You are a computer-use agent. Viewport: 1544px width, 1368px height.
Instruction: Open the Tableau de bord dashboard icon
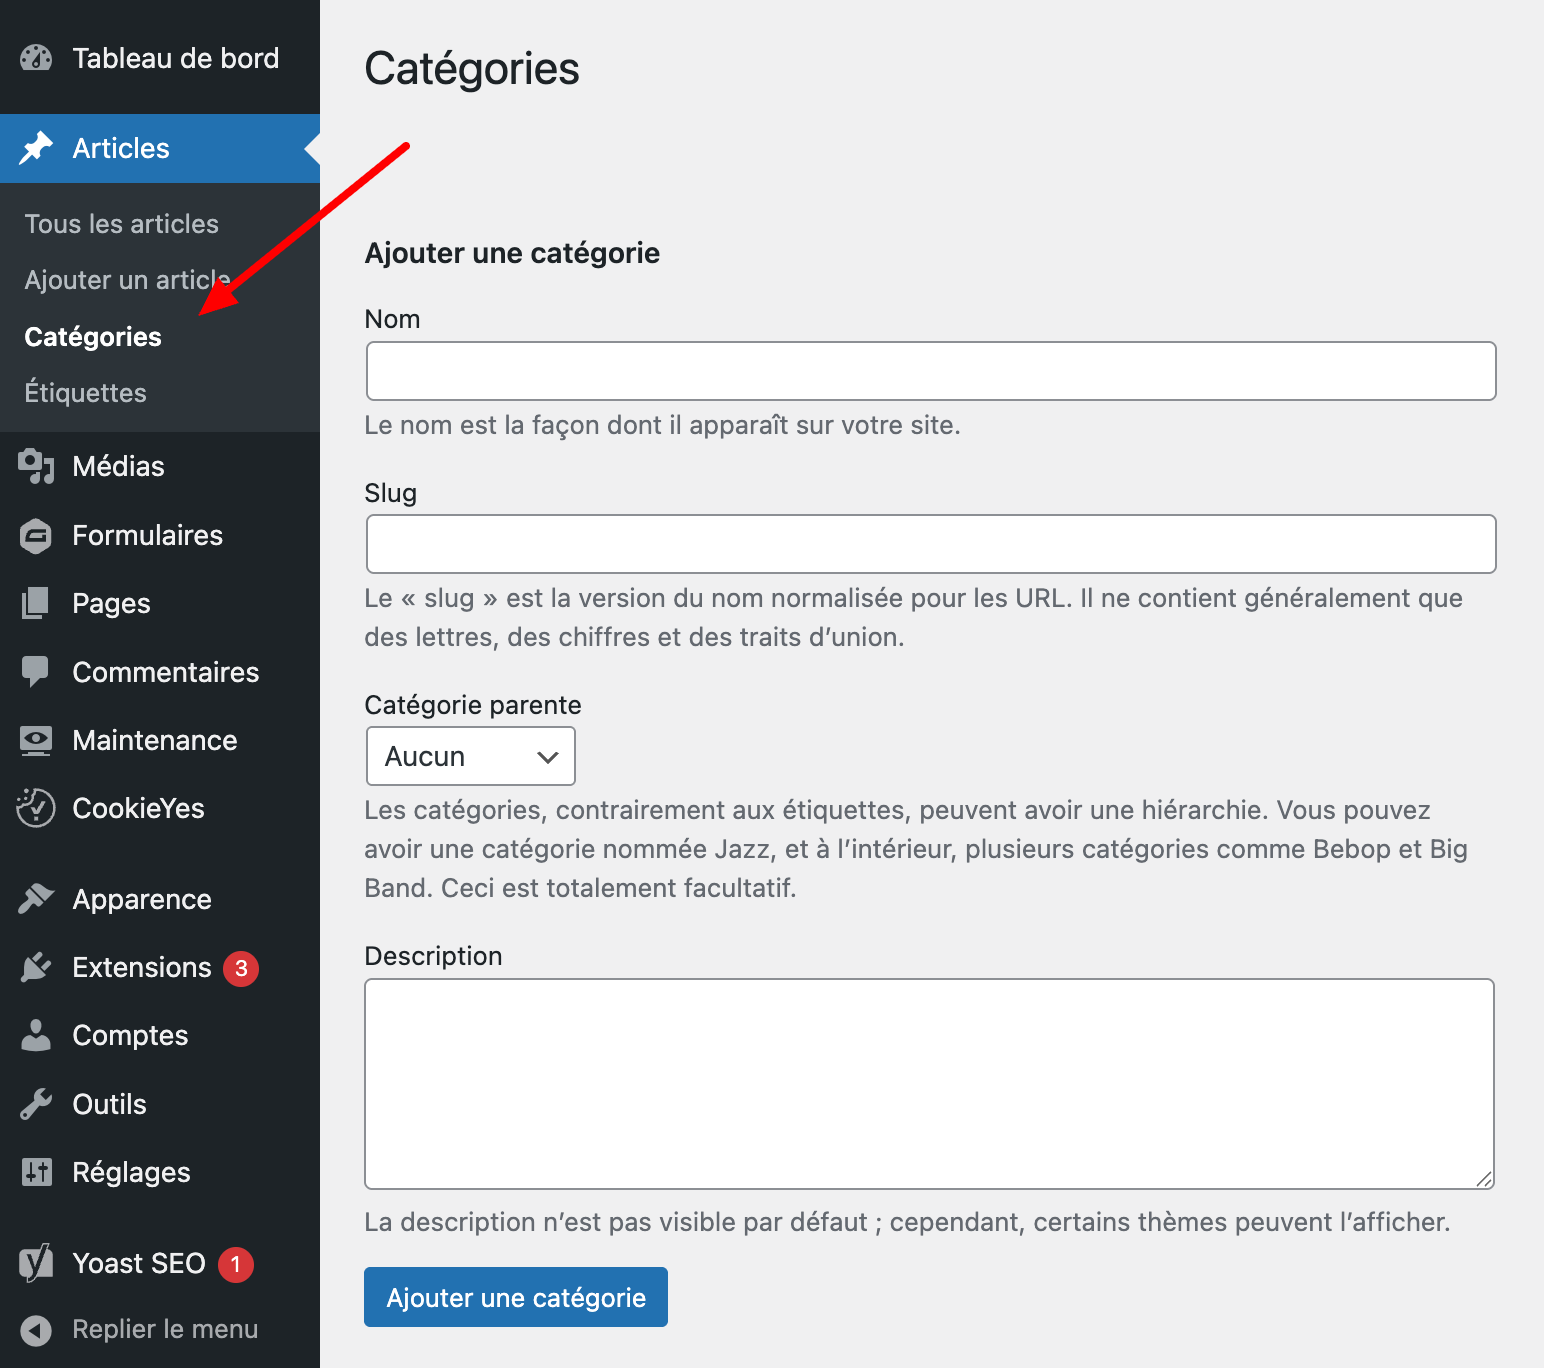pyautogui.click(x=36, y=58)
